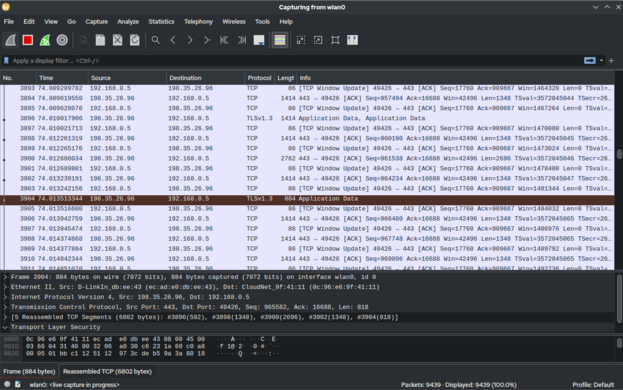The width and height of the screenshot is (623, 390).
Task: Open the Tools menu
Action: [x=262, y=21]
